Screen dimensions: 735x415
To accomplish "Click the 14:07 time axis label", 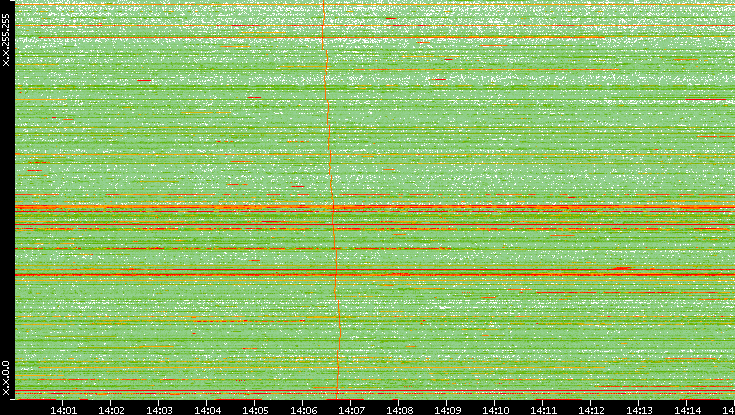I will (351, 410).
